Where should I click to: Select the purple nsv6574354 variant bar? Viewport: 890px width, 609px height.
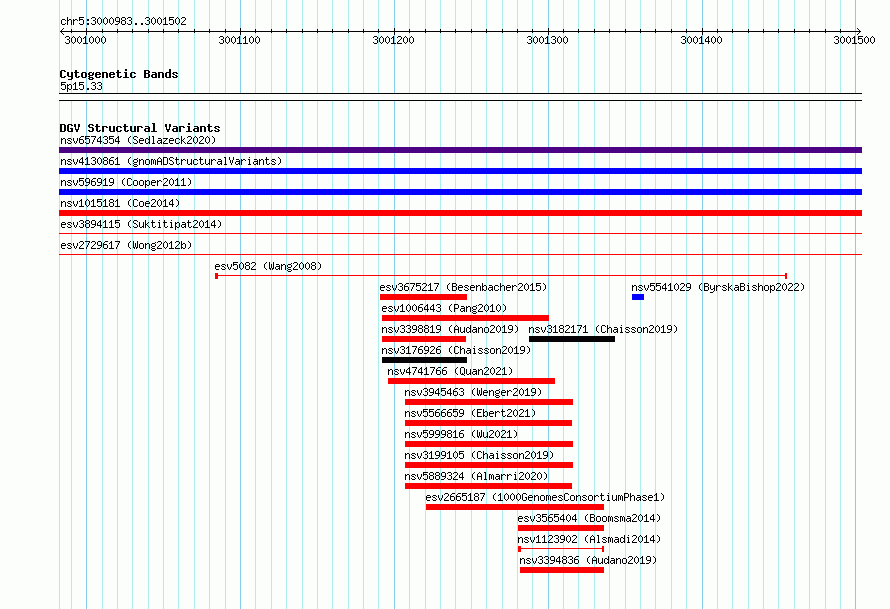coord(460,150)
